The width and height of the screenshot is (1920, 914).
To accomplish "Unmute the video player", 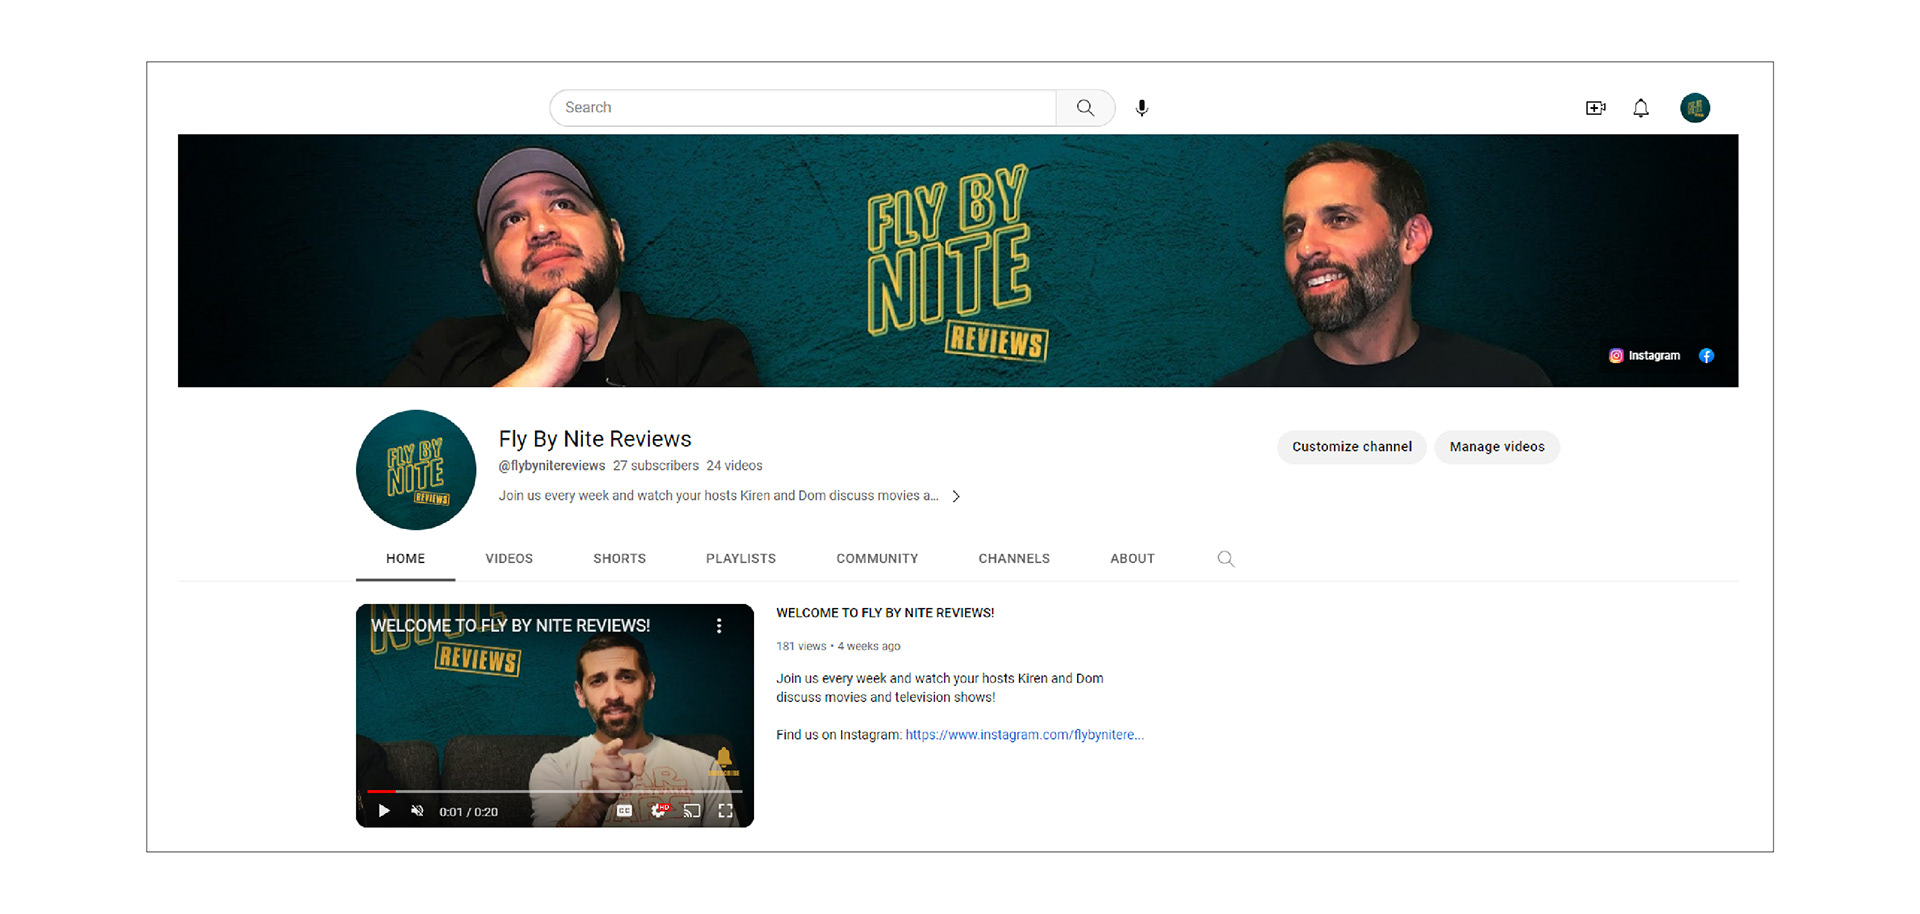I will [x=417, y=811].
